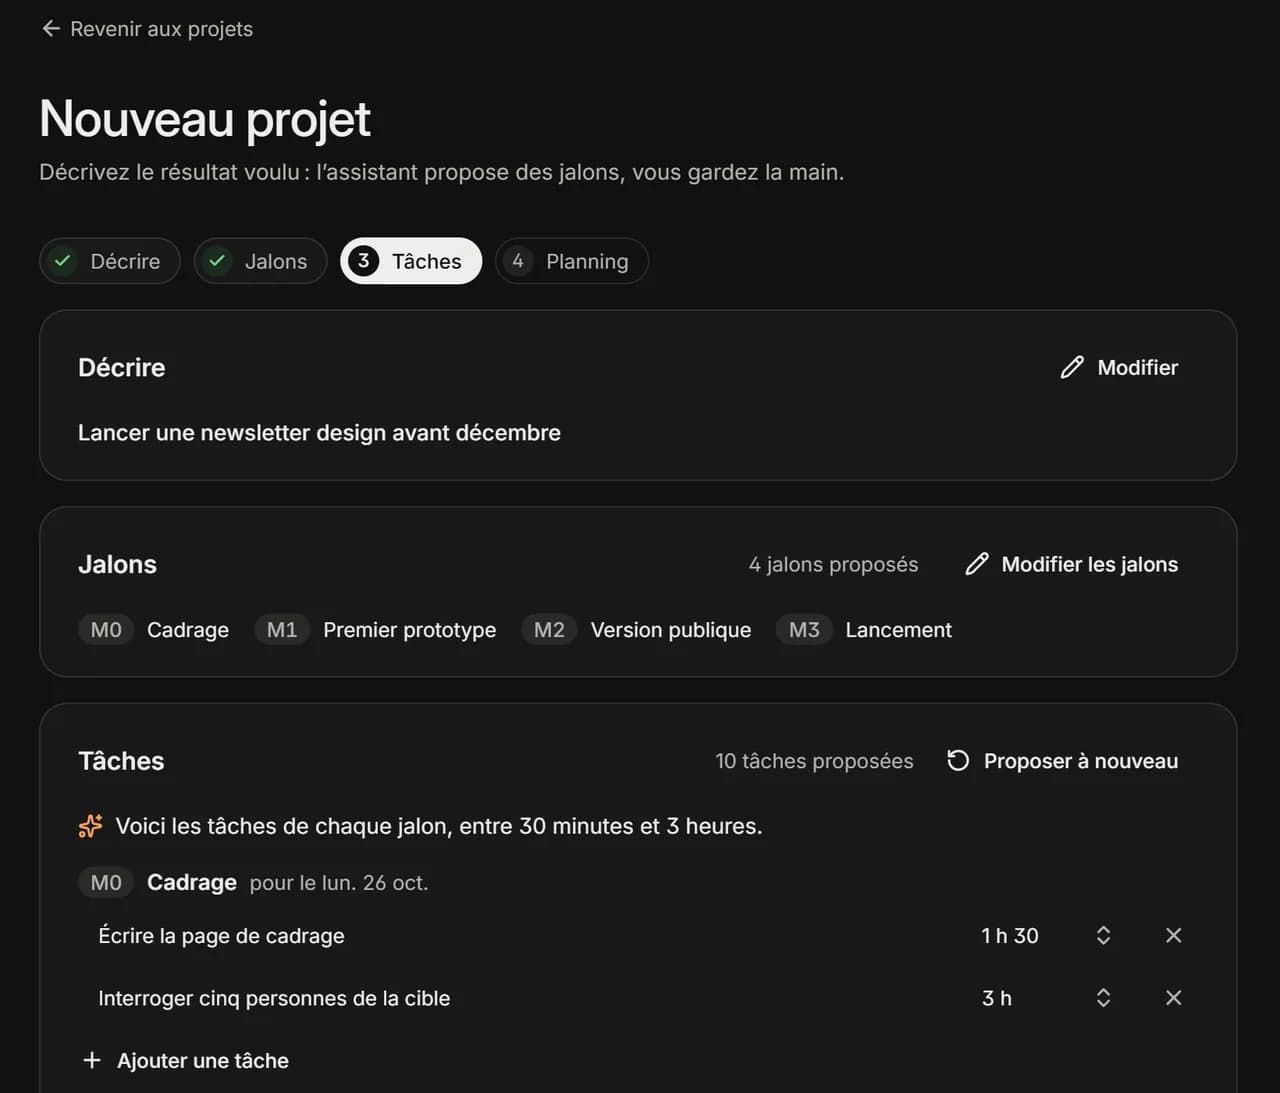Image resolution: width=1280 pixels, height=1093 pixels.
Task: Click the 10 tâches proposées count
Action: [x=814, y=761]
